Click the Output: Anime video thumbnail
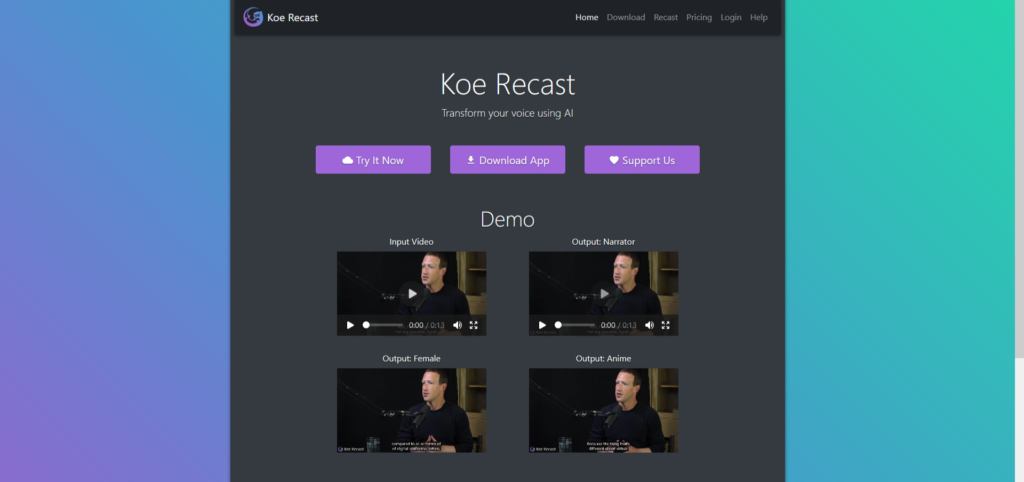This screenshot has height=482, width=1024. click(603, 410)
